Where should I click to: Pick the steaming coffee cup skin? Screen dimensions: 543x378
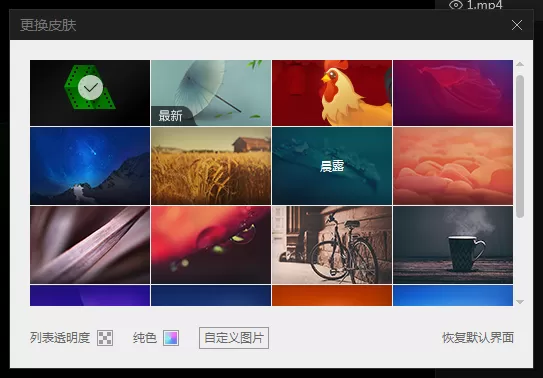[x=453, y=245]
